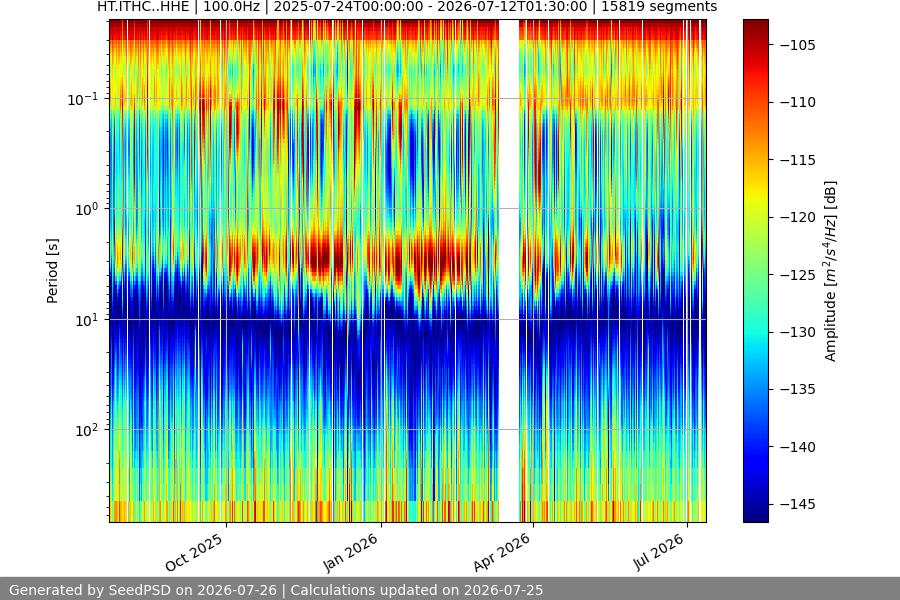
Task: Click the white data gap before Apr 2026
Action: pyautogui.click(x=509, y=271)
